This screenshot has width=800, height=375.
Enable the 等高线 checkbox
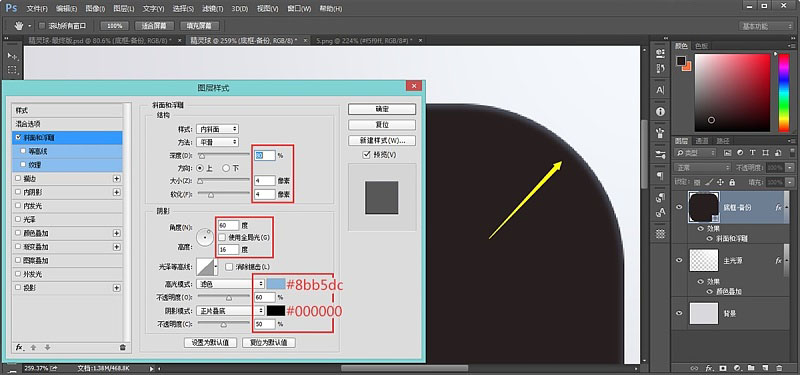23,151
